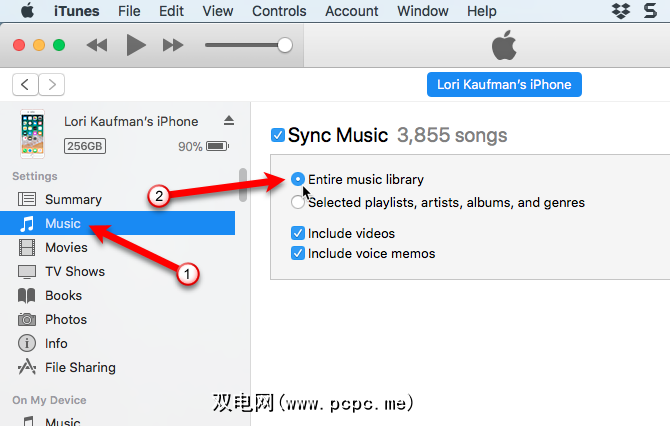
Task: Click the Photos camera icon in sidebar
Action: [x=27, y=320]
